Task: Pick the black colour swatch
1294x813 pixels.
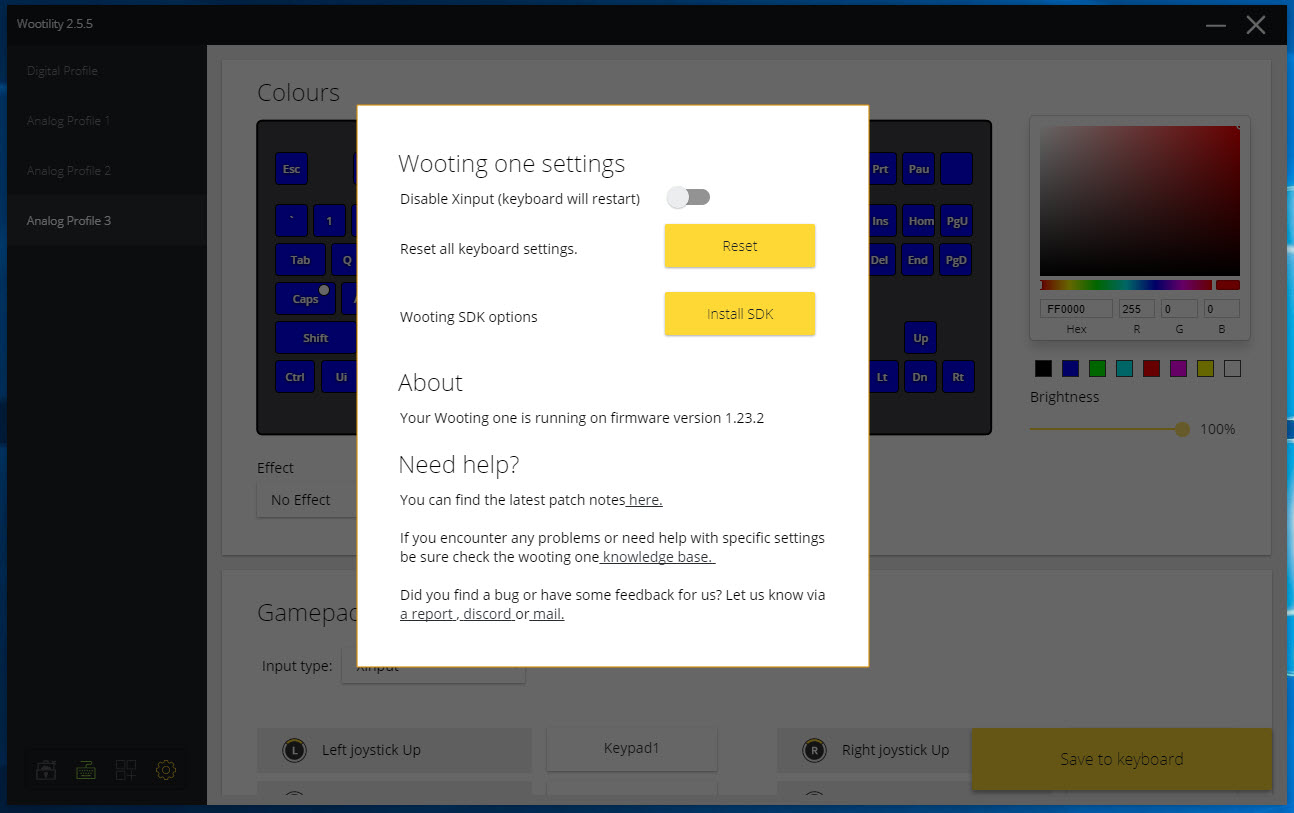Action: (x=1043, y=369)
